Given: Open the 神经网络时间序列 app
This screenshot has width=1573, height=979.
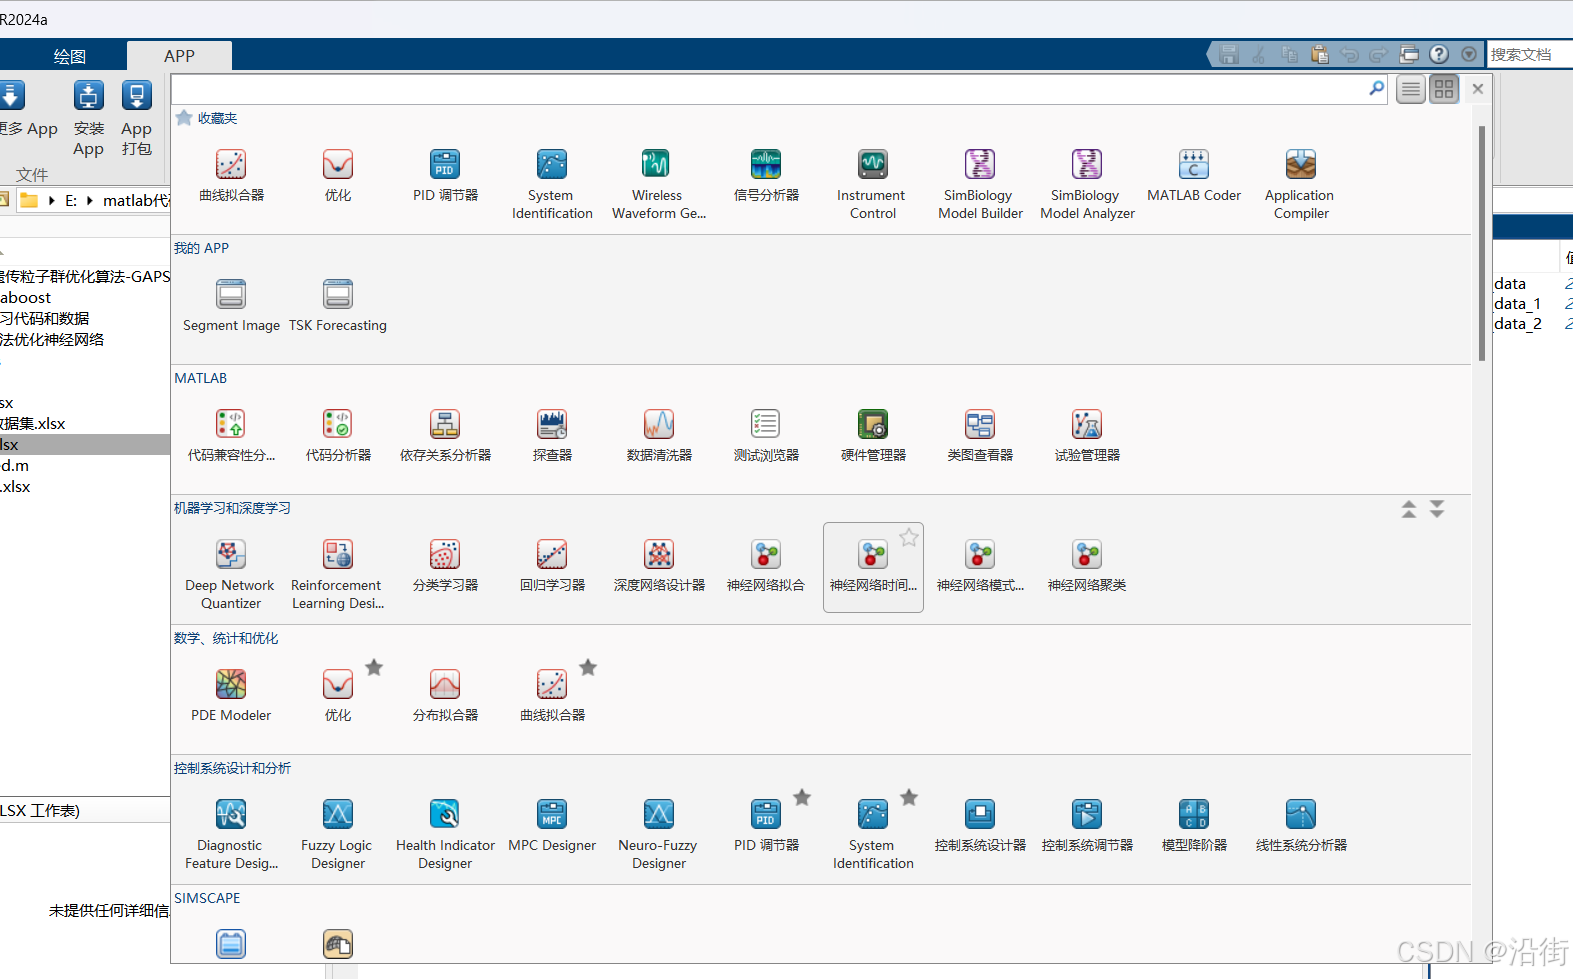Looking at the screenshot, I should 873,567.
